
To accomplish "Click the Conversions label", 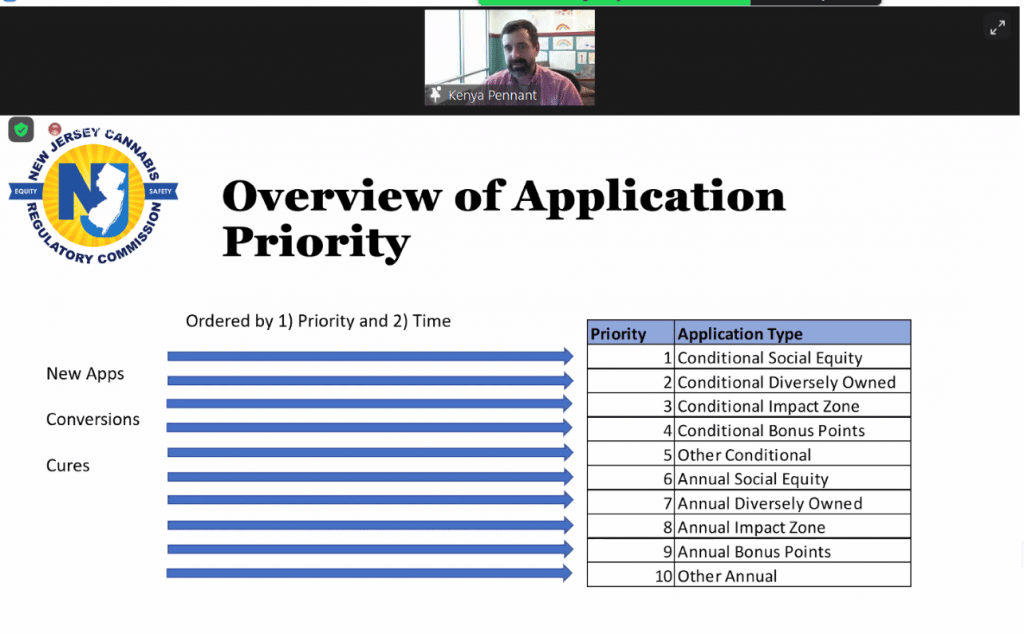I will [x=93, y=419].
